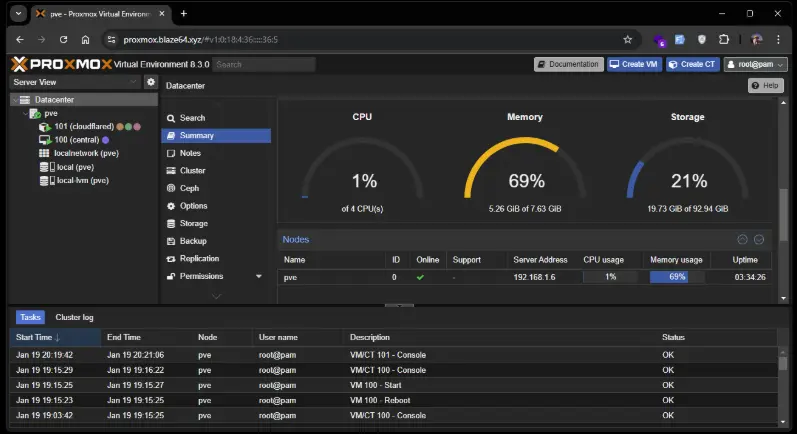
Task: Click the pve node row name
Action: coord(290,277)
